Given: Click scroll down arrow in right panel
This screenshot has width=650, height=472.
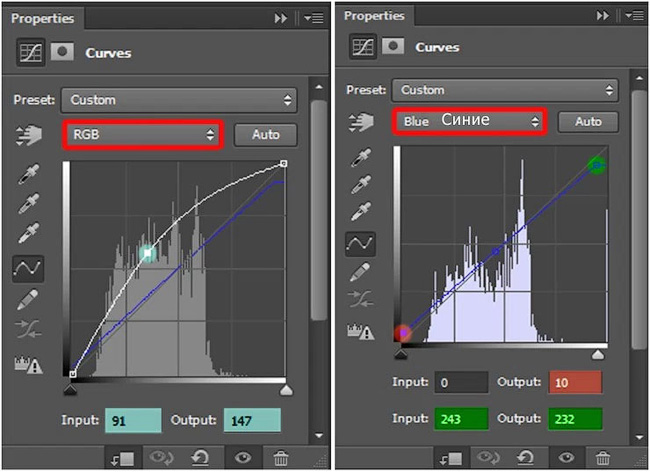Looking at the screenshot, I should pyautogui.click(x=638, y=437).
